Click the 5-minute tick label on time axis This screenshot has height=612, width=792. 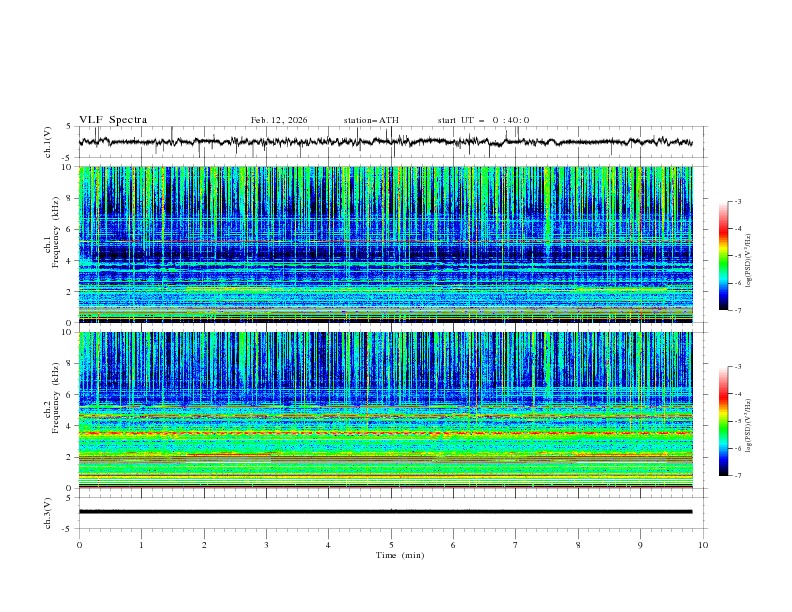391,546
